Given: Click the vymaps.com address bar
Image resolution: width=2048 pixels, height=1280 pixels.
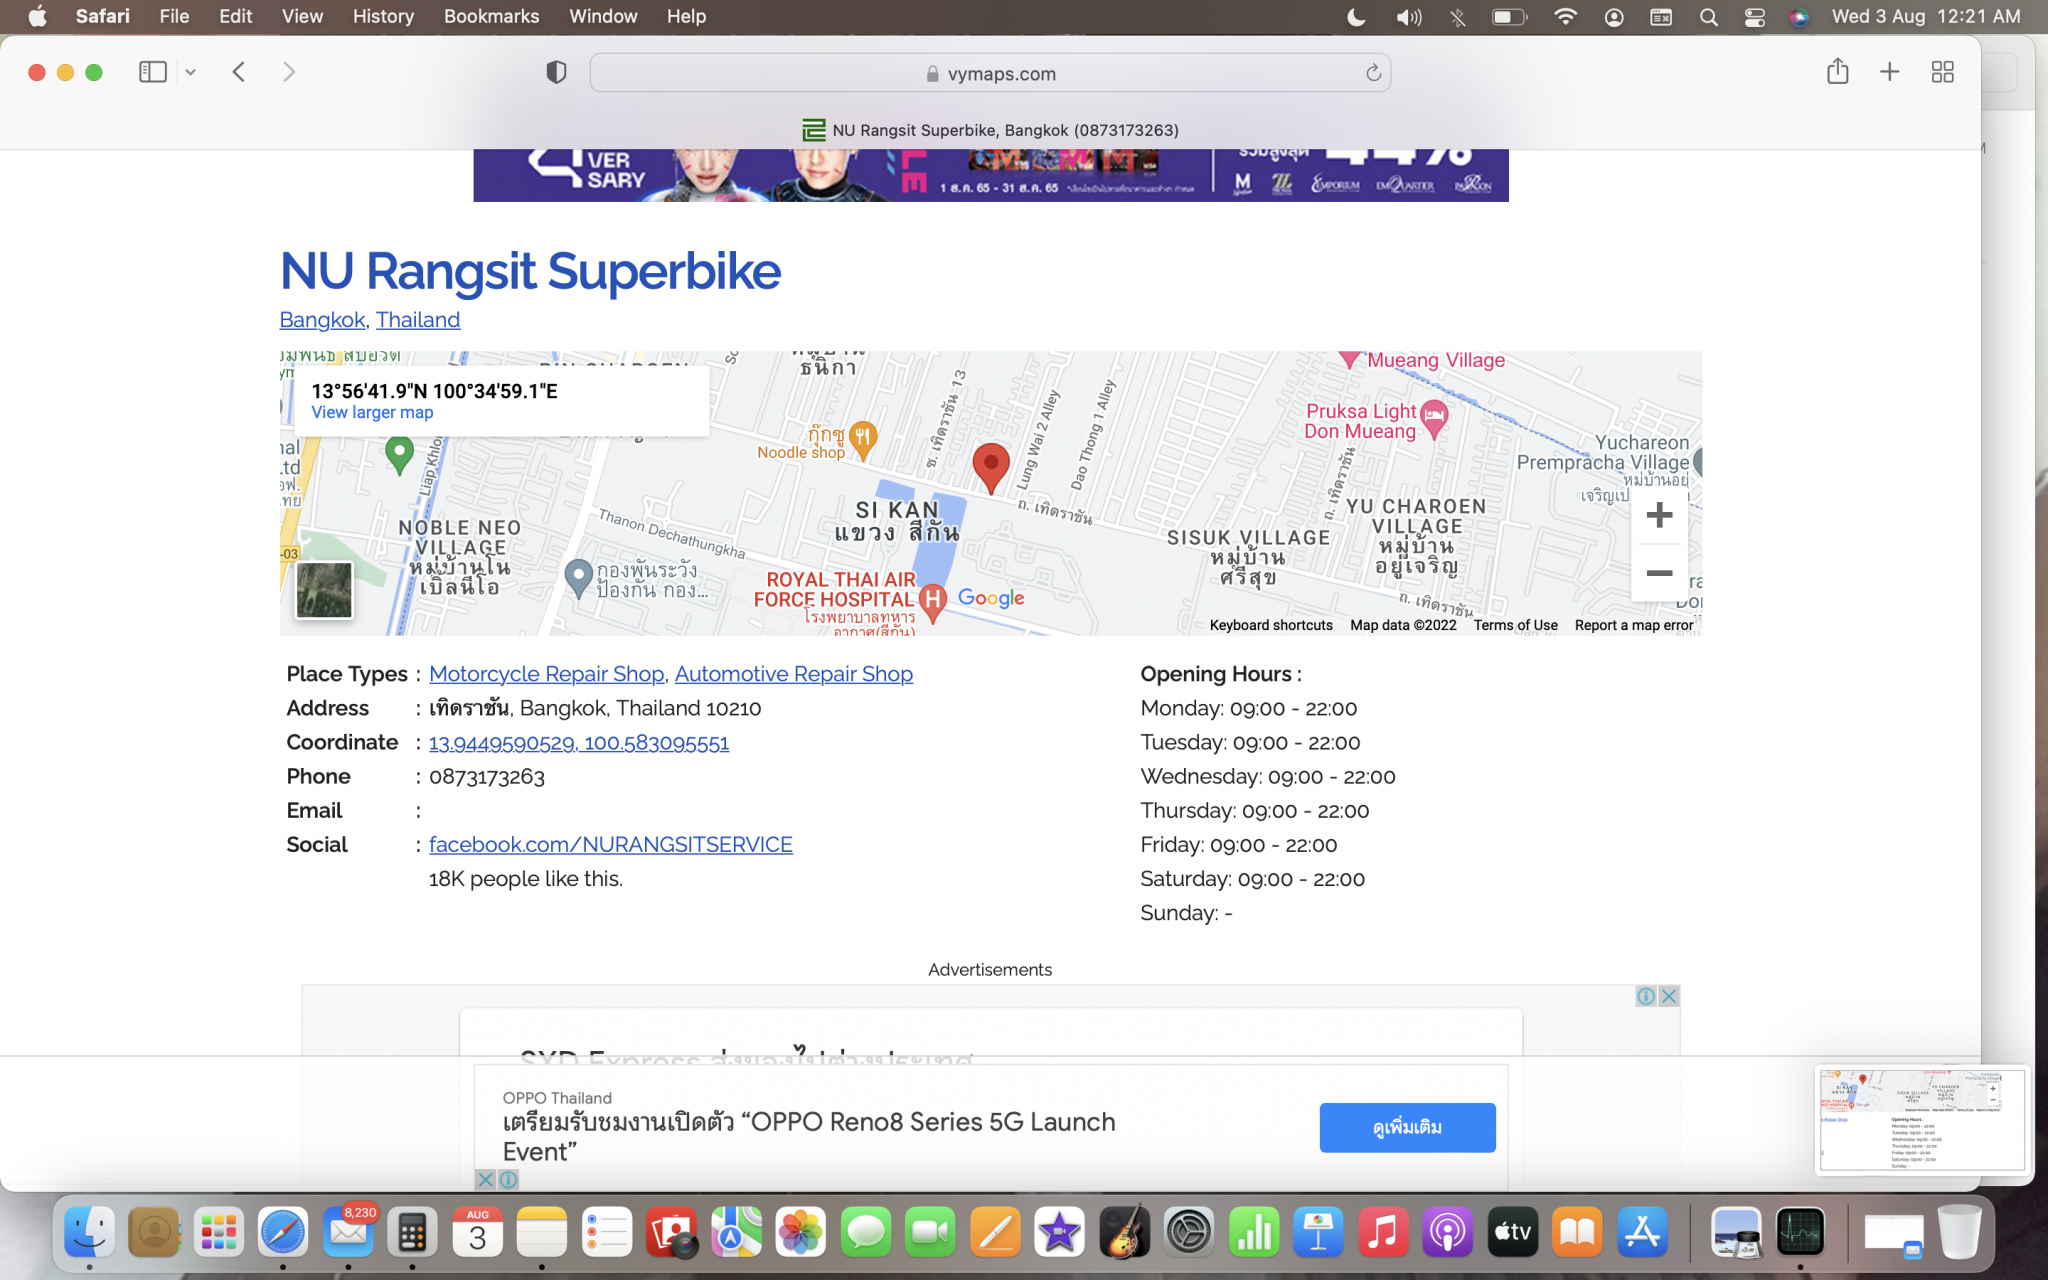Looking at the screenshot, I should pyautogui.click(x=990, y=73).
